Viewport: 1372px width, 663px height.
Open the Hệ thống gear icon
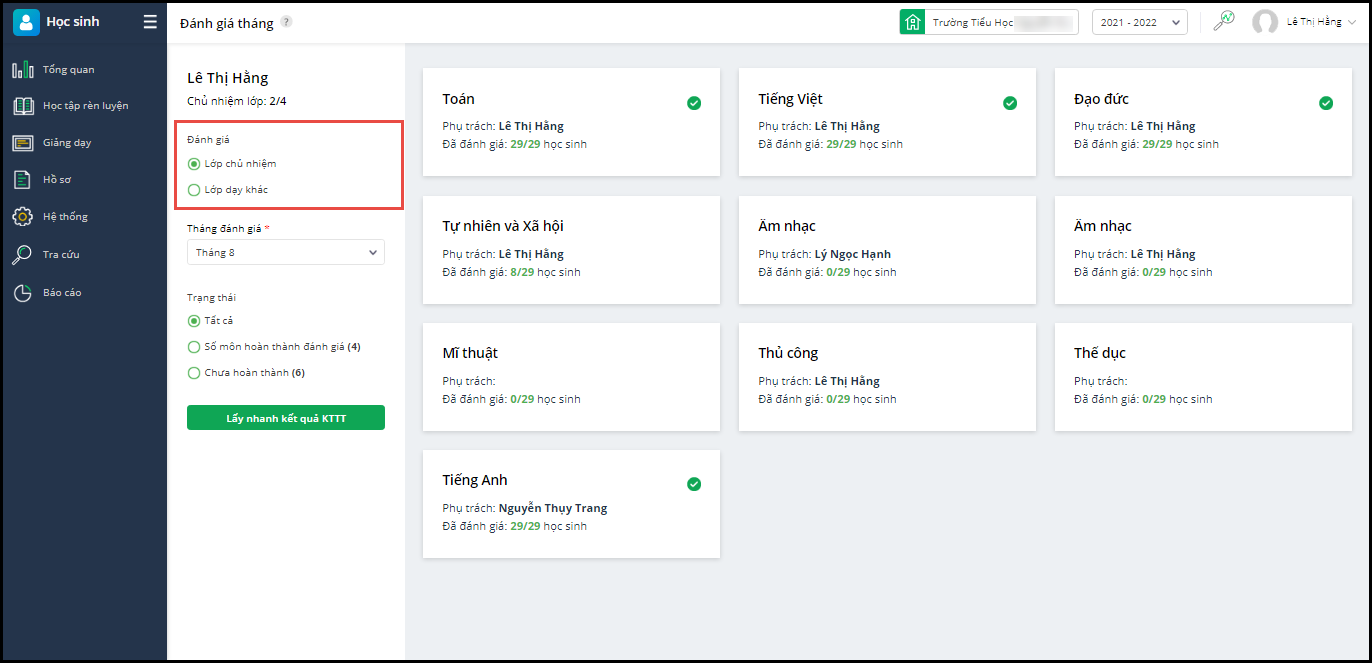coord(22,217)
